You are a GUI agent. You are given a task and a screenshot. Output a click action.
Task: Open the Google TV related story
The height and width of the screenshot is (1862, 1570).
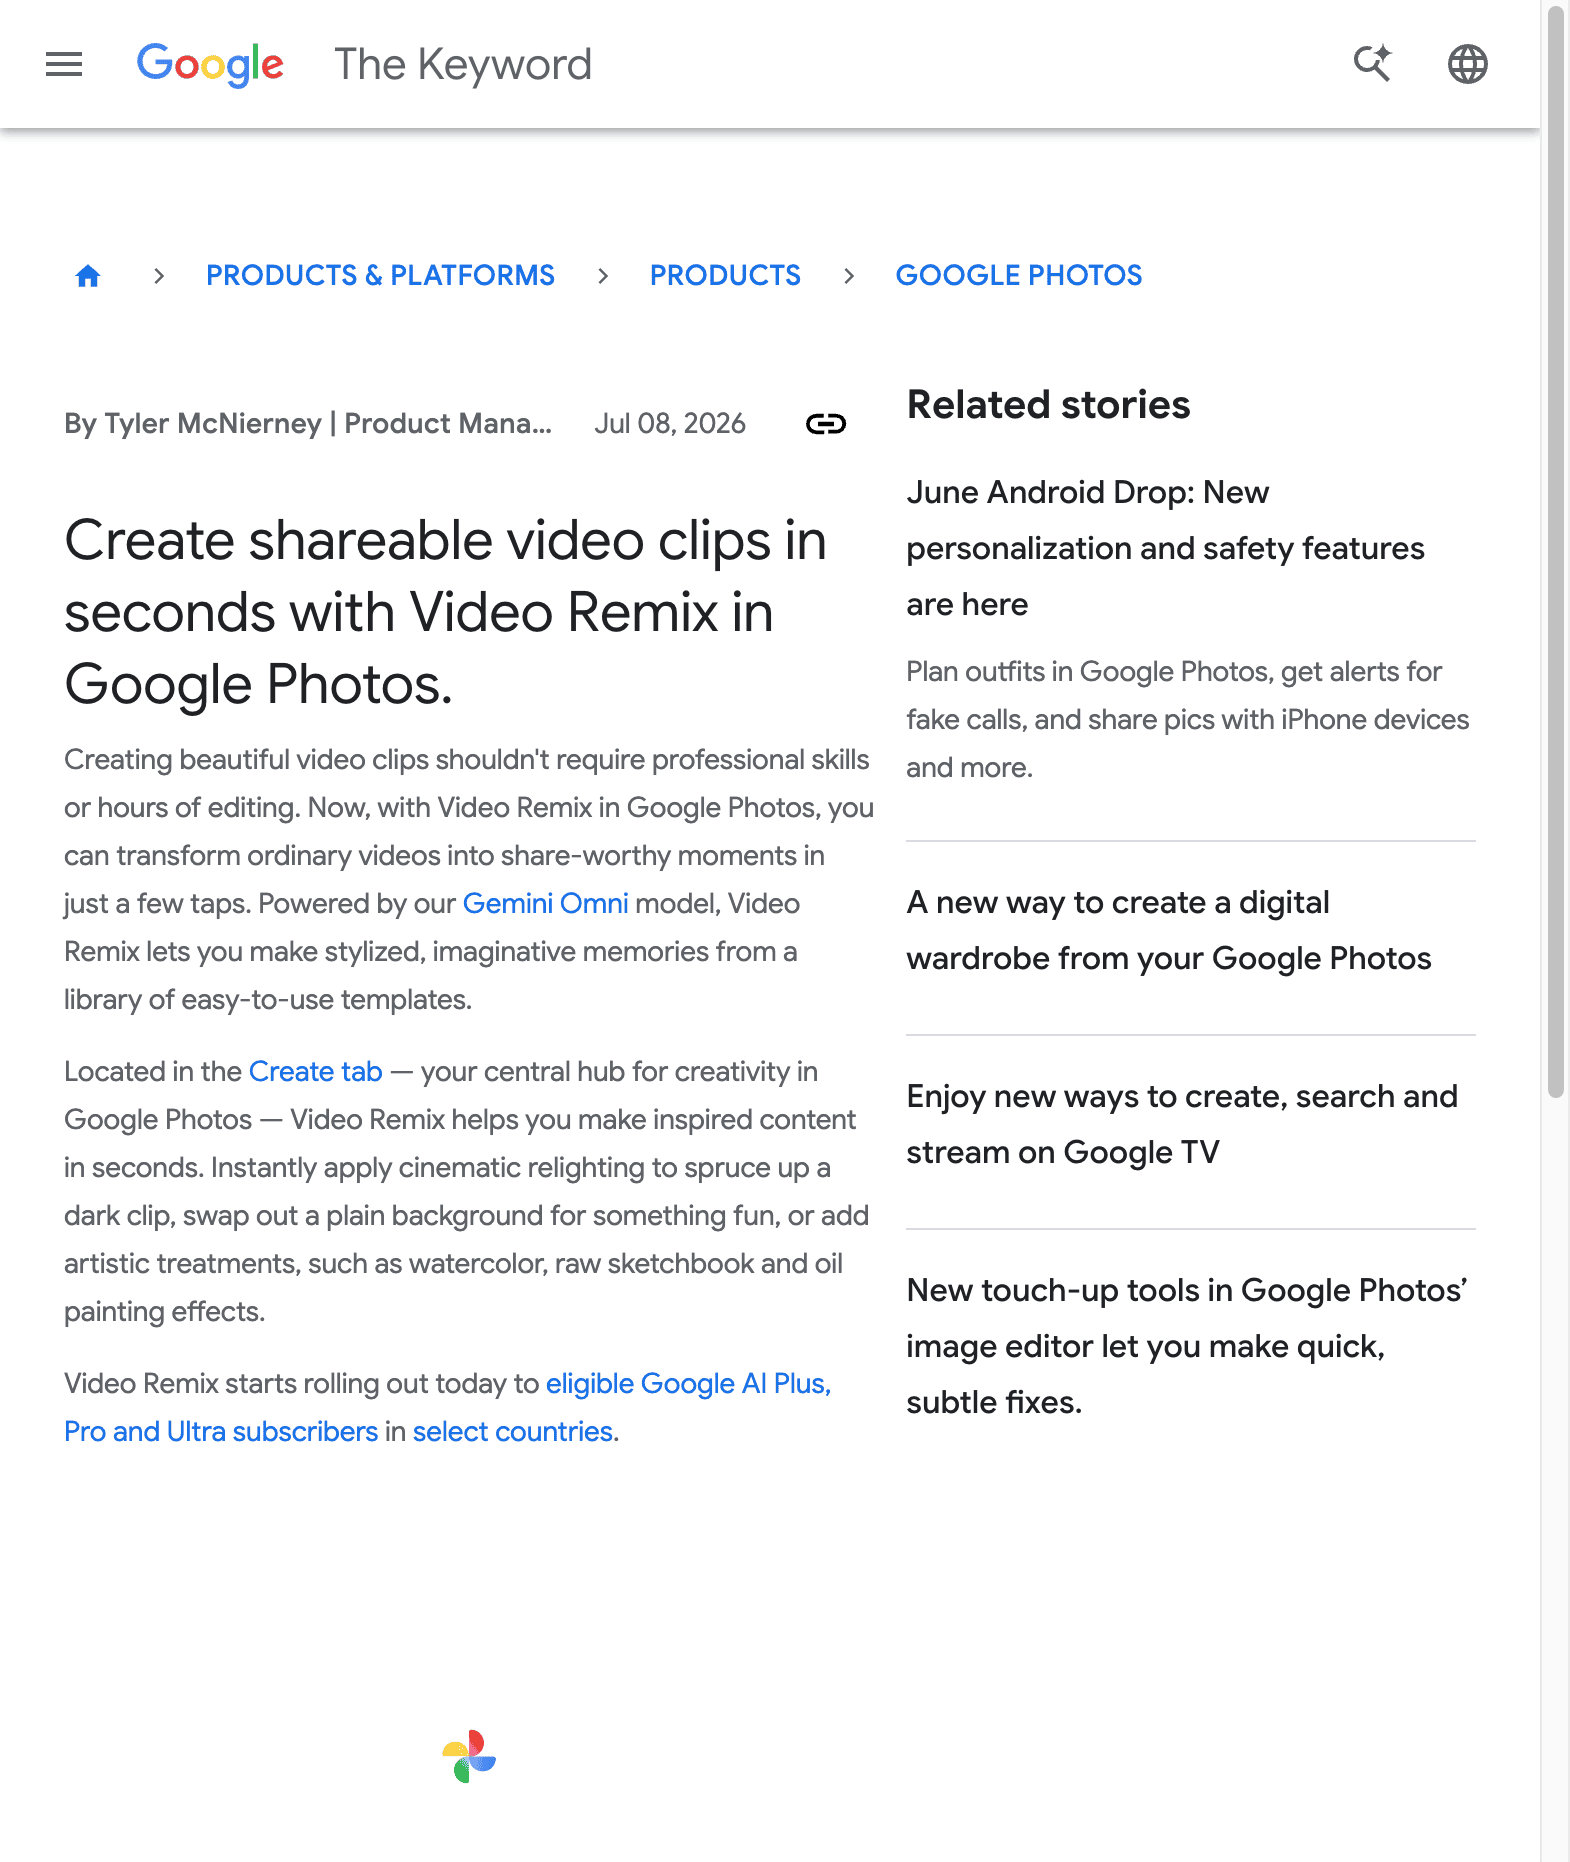tap(1182, 1124)
